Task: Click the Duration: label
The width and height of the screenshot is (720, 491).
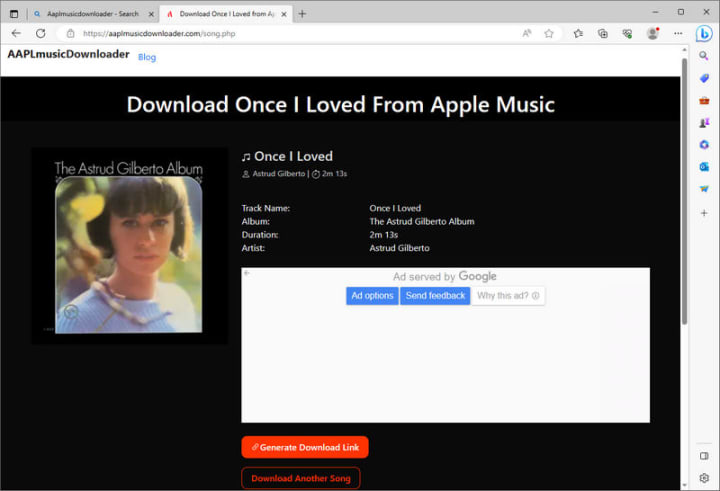Action: point(260,235)
